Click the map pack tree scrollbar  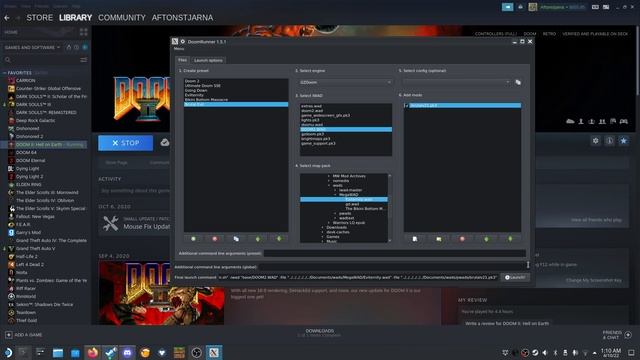[x=389, y=208]
